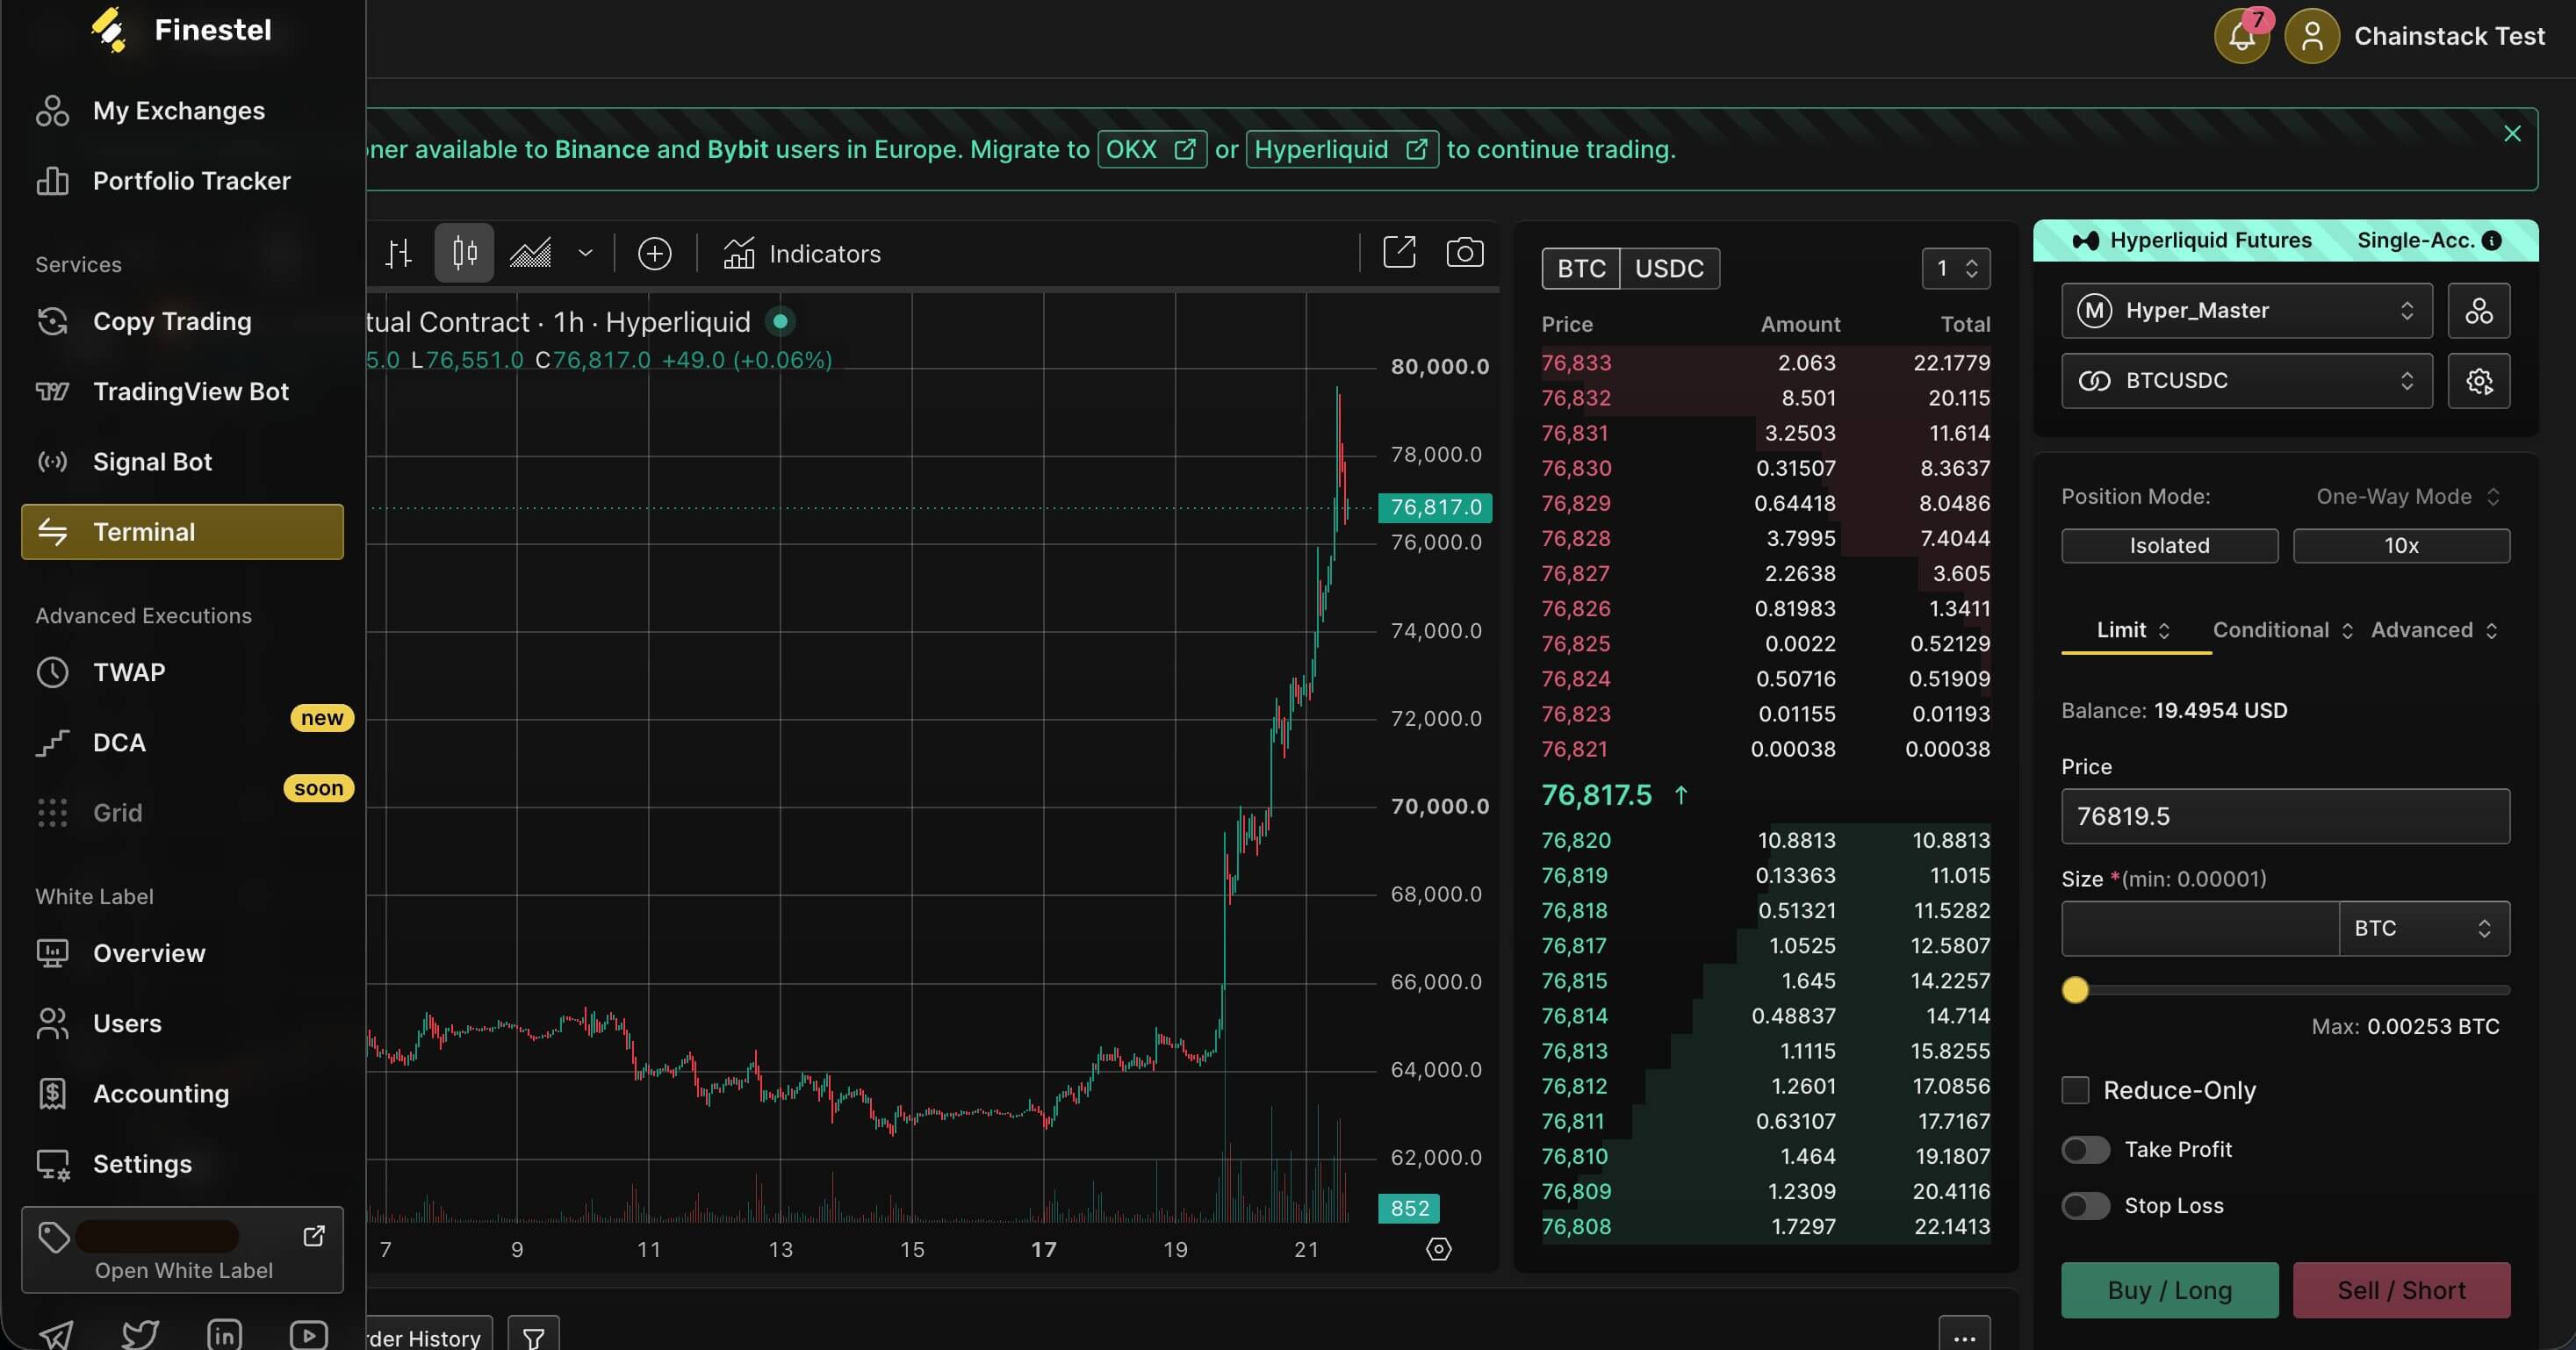Viewport: 2576px width, 1350px height.
Task: Open the order history filter icon
Action: (x=534, y=1336)
